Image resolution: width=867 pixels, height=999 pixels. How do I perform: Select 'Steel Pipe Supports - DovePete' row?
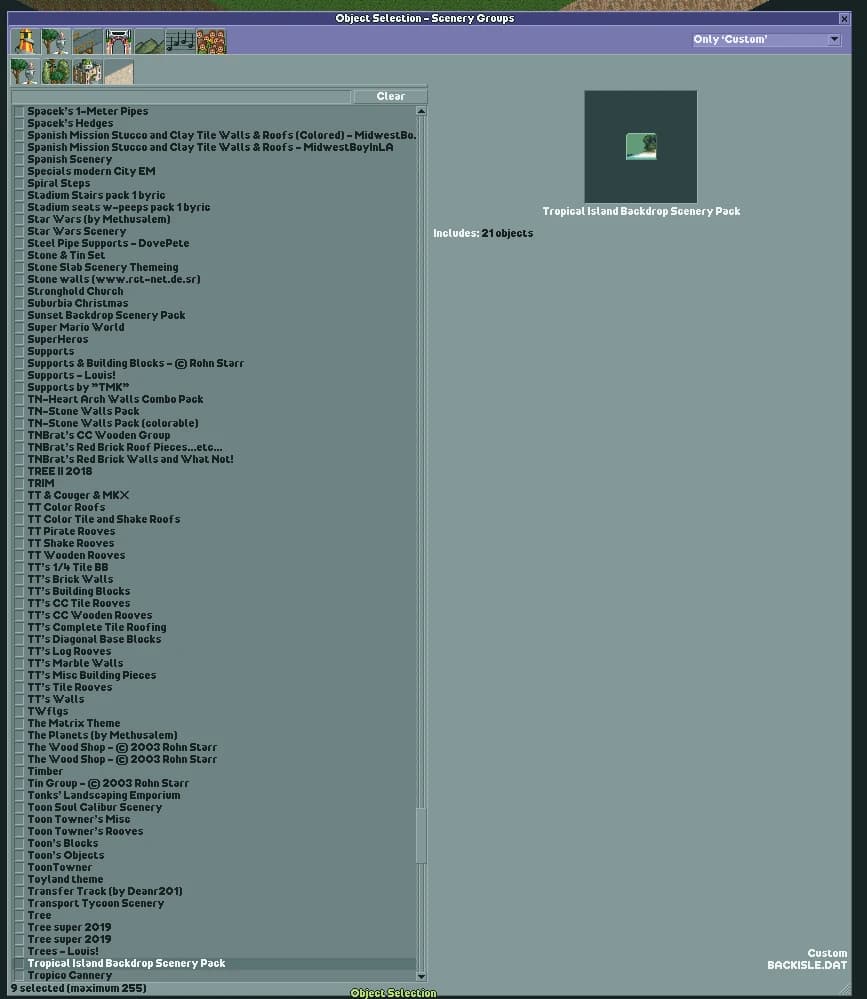(x=215, y=243)
